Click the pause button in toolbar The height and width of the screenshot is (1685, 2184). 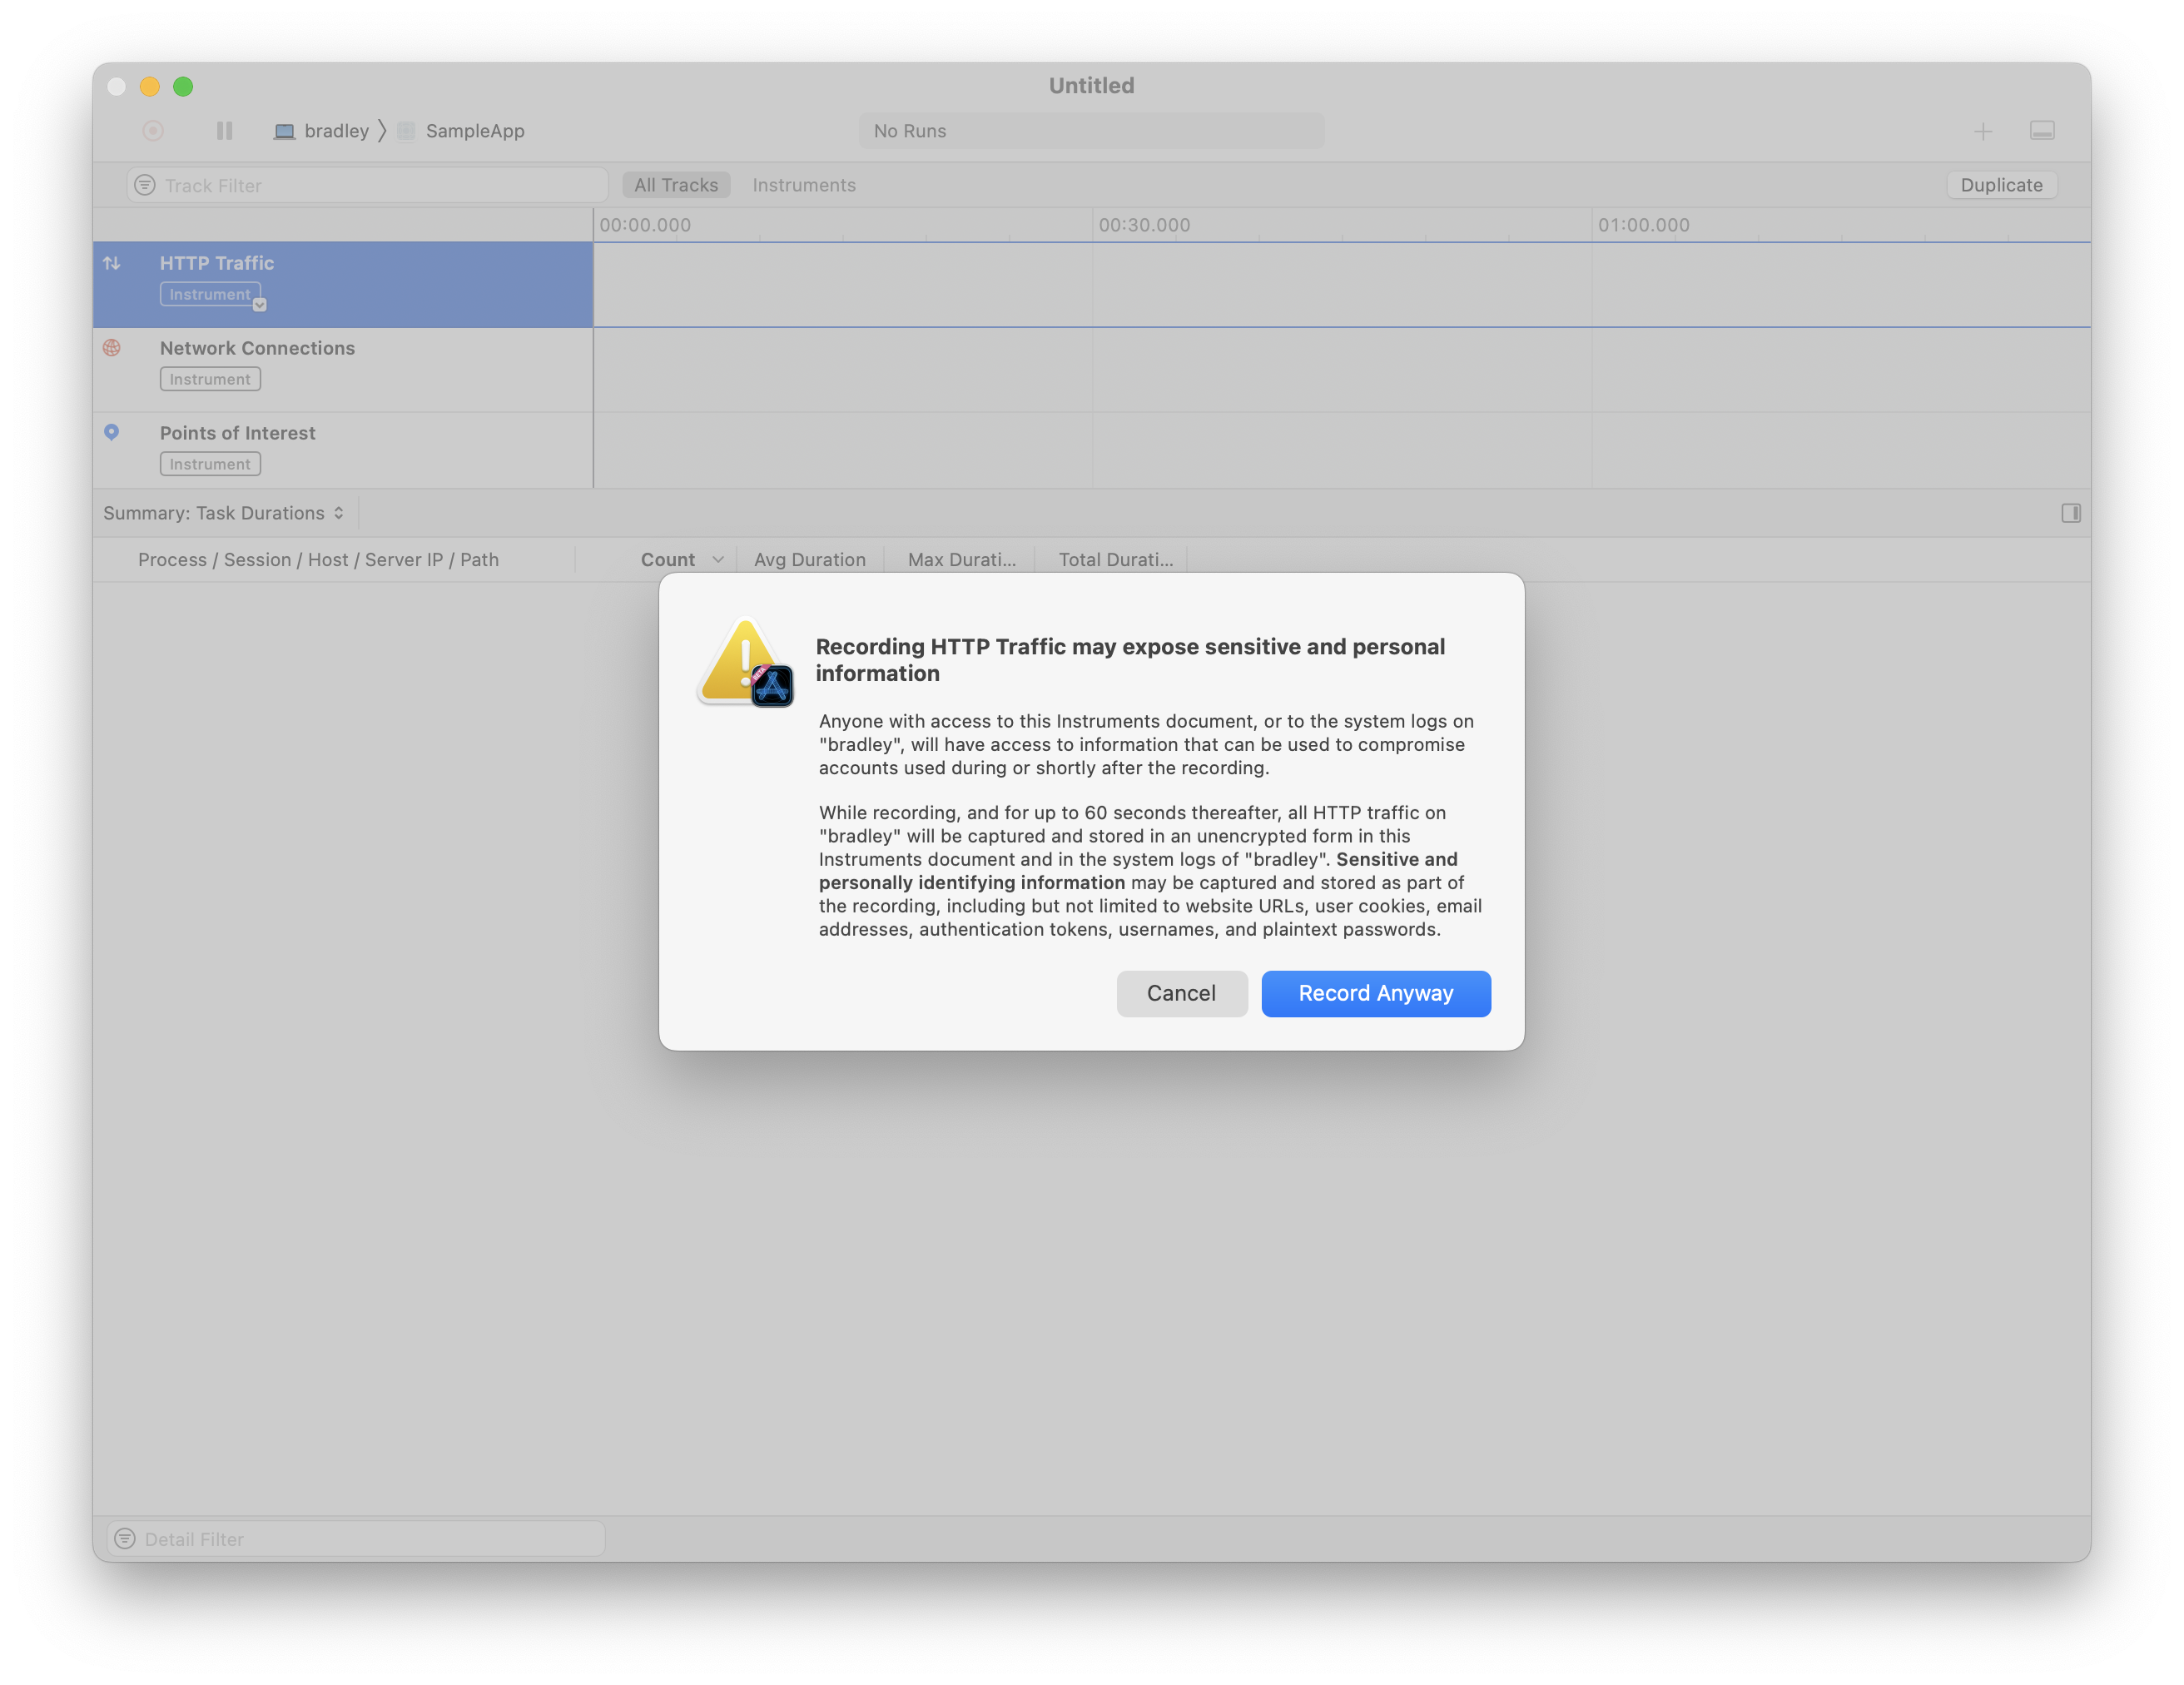224,131
